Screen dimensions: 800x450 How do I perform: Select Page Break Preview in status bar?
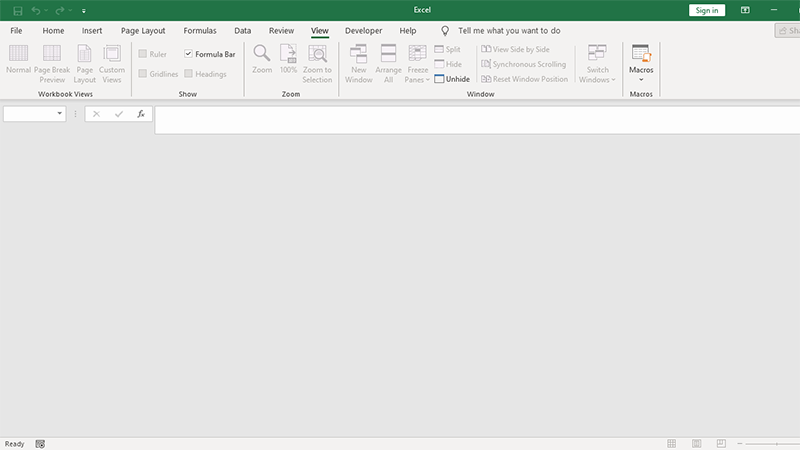(721, 444)
